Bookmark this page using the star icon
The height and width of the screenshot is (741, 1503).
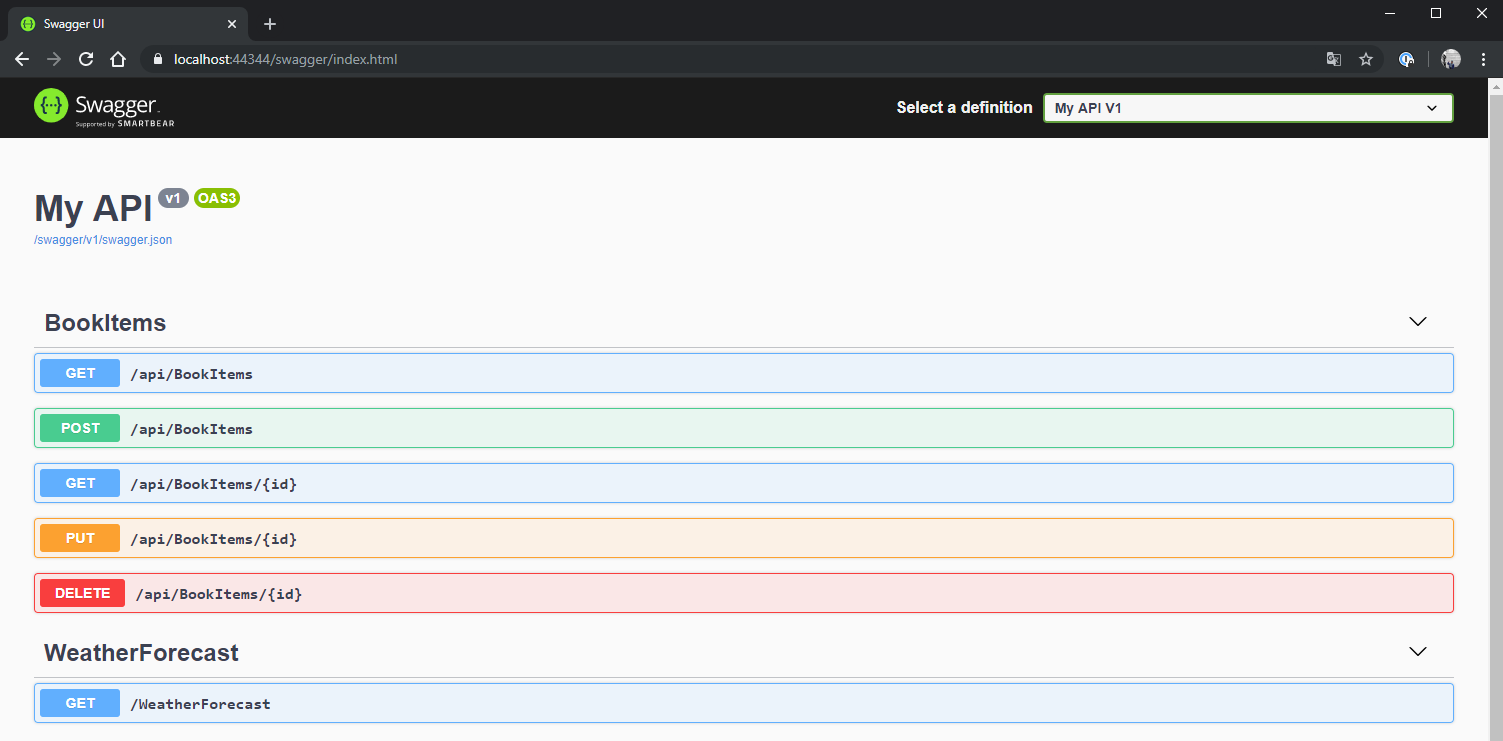1366,59
